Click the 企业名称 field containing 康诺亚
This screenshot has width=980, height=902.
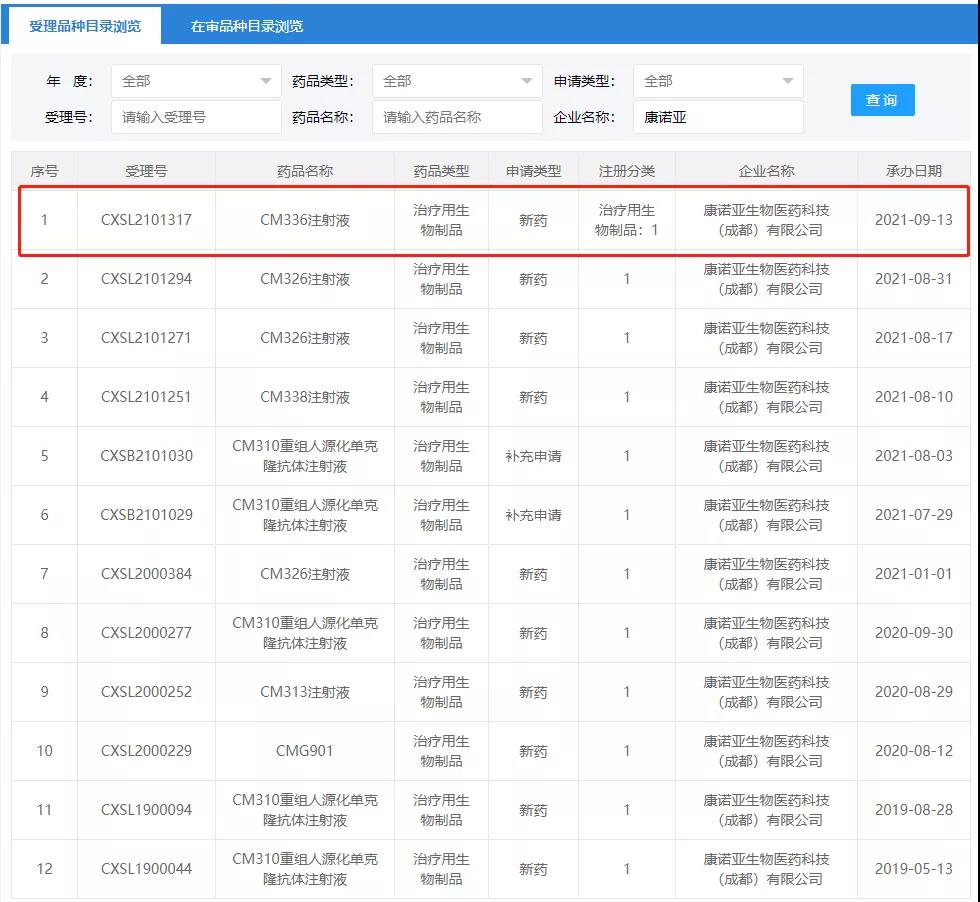[x=718, y=117]
